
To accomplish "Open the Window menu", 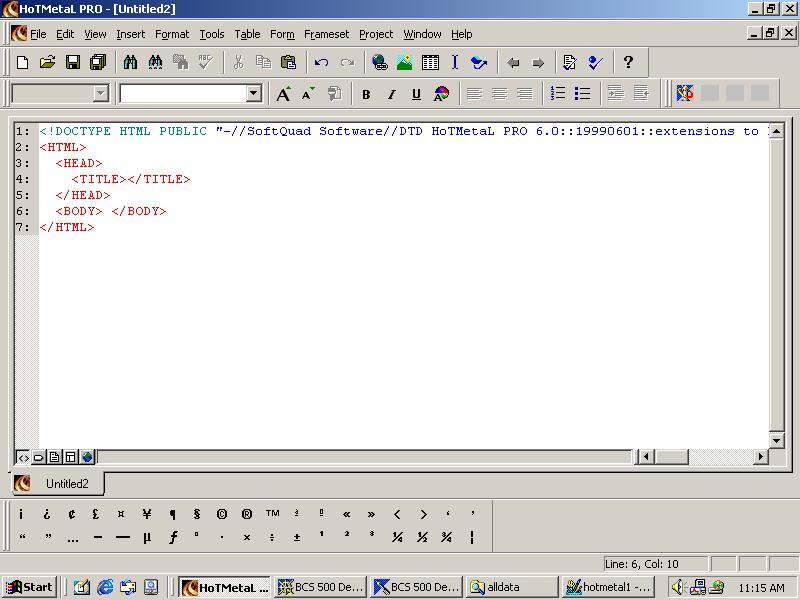I will point(422,34).
